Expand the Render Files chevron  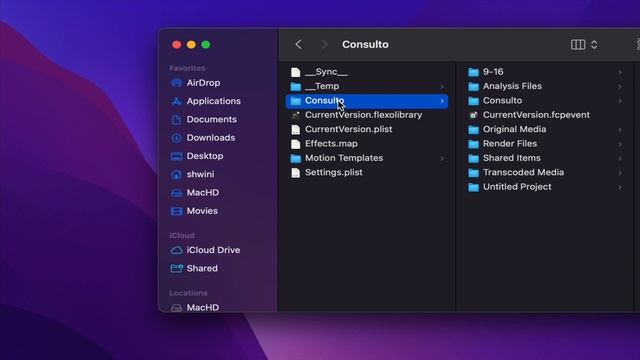click(x=620, y=144)
